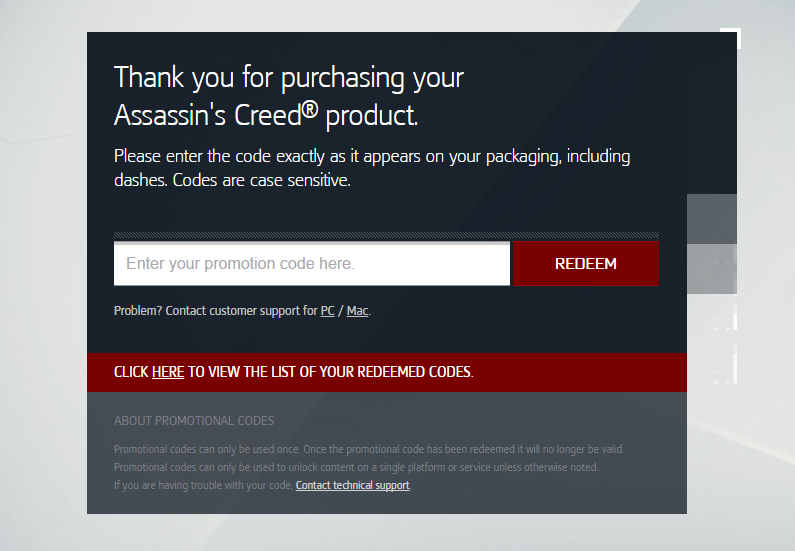Click the red redeemed codes banner
The image size is (795, 551).
[387, 372]
